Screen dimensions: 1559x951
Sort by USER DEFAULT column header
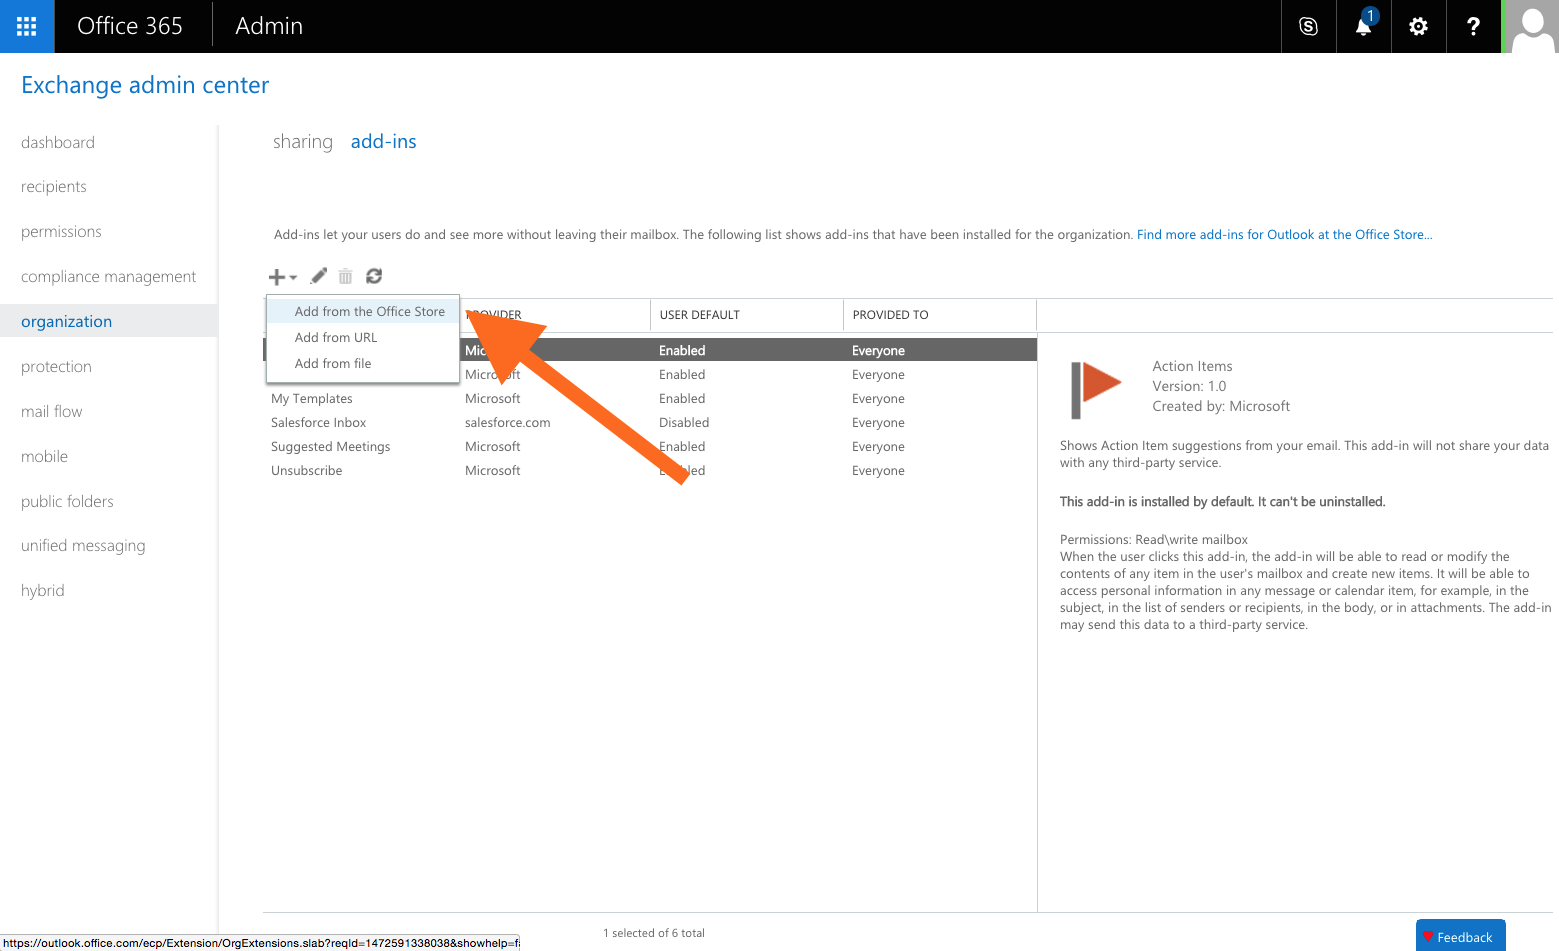[x=700, y=314]
